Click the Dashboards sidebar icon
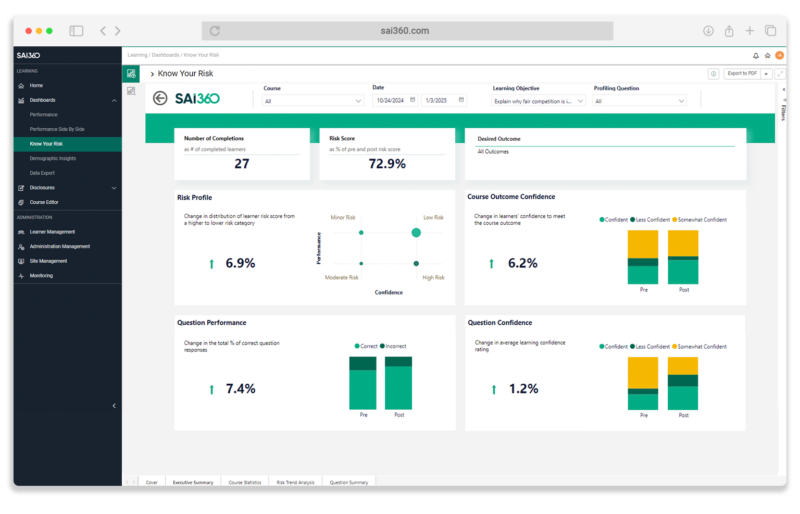This screenshot has height=514, width=800. pos(21,101)
